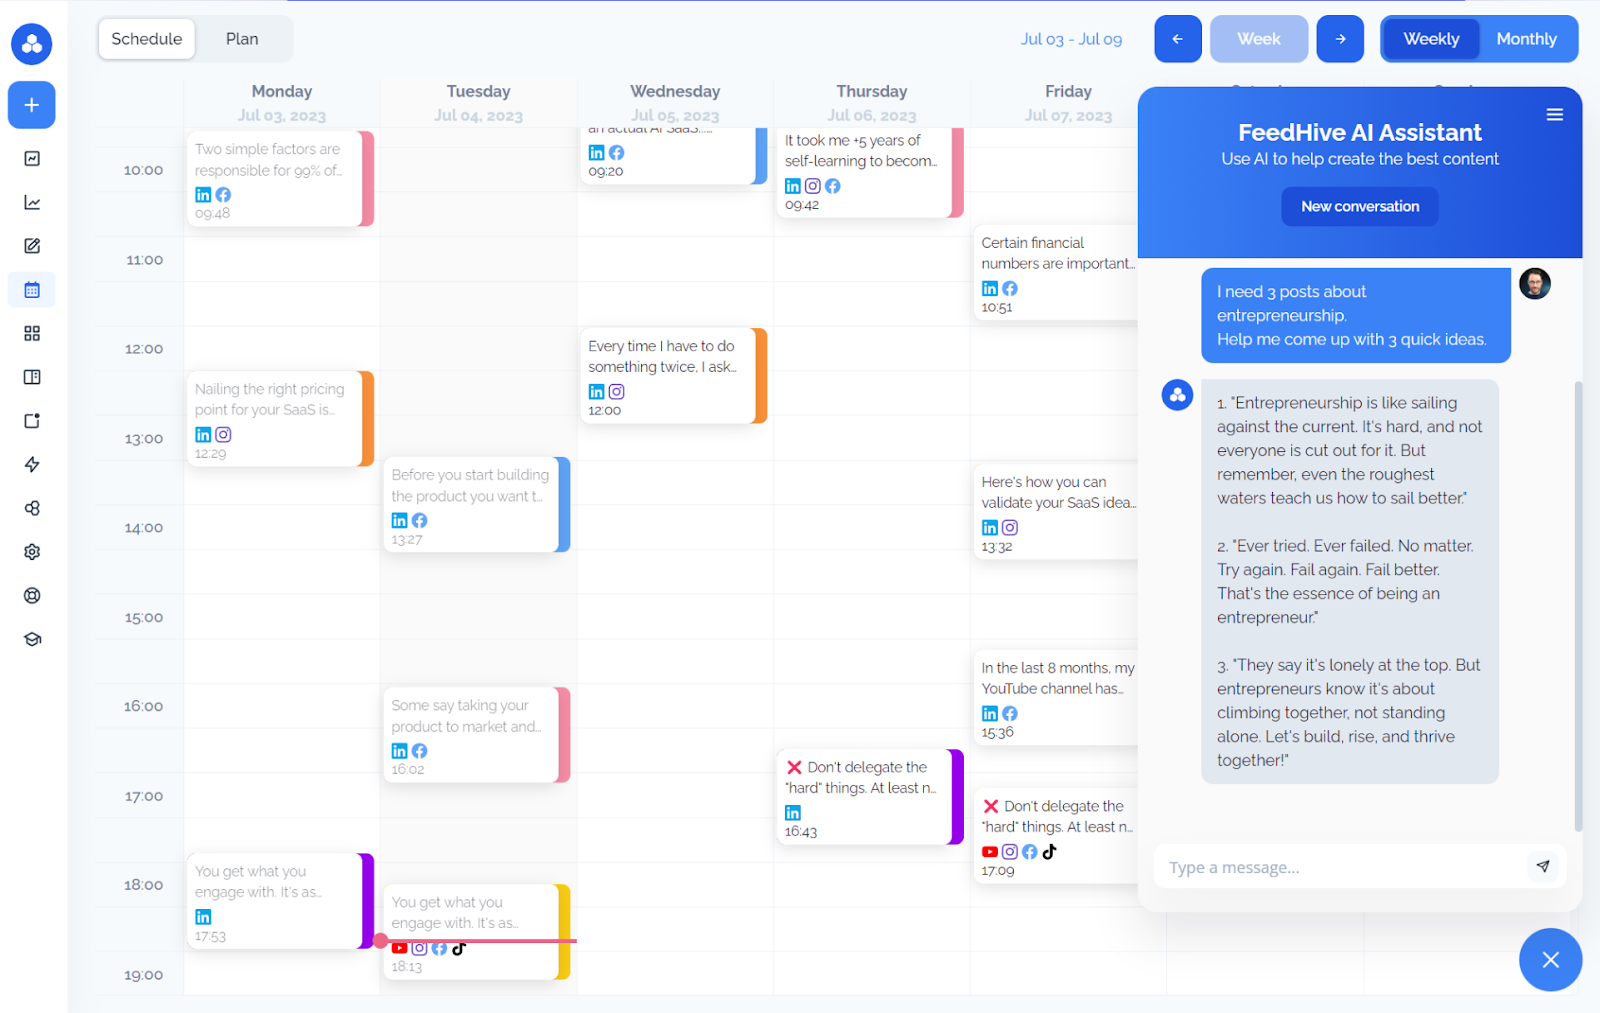Open the Settings gear icon
Screen dimensions: 1600x1013
[x=31, y=551]
